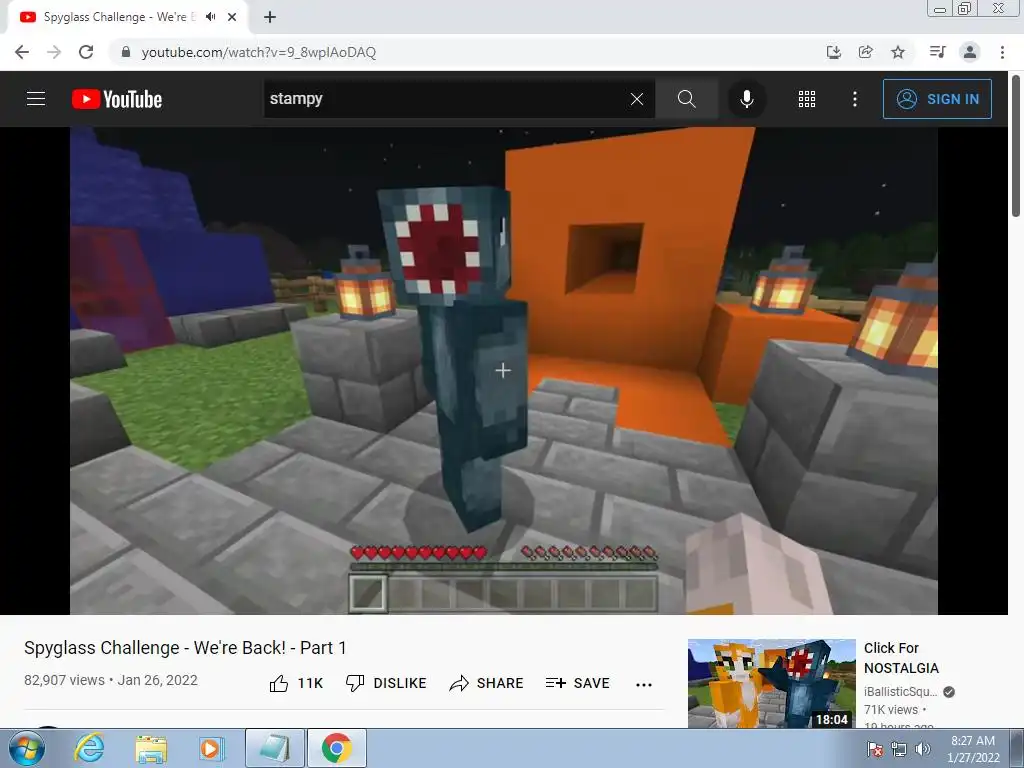Run search with the magnifier button
The width and height of the screenshot is (1024, 768).
pyautogui.click(x=686, y=99)
